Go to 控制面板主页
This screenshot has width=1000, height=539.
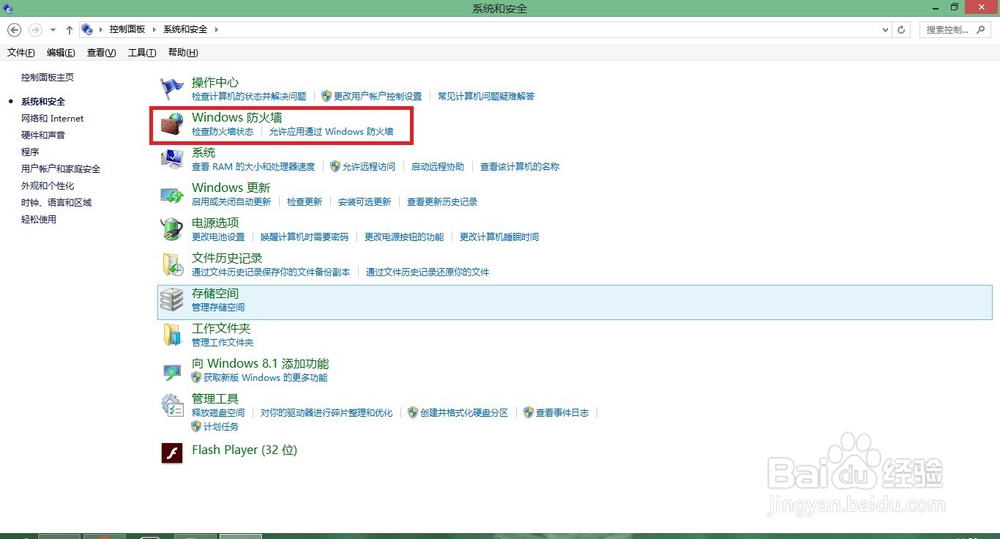point(47,77)
